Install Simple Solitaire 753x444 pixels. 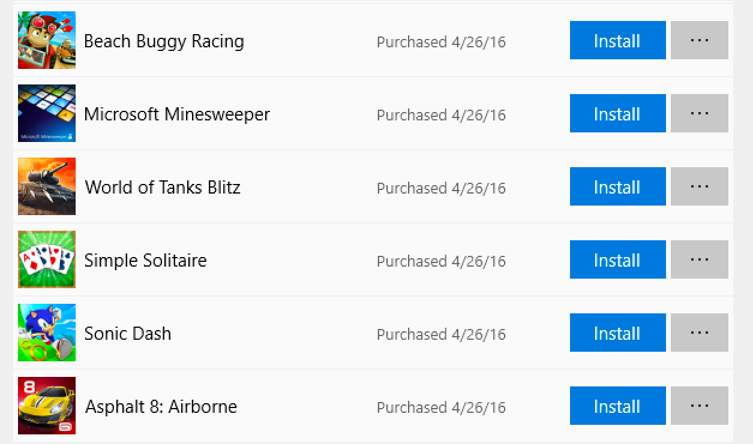tap(617, 260)
